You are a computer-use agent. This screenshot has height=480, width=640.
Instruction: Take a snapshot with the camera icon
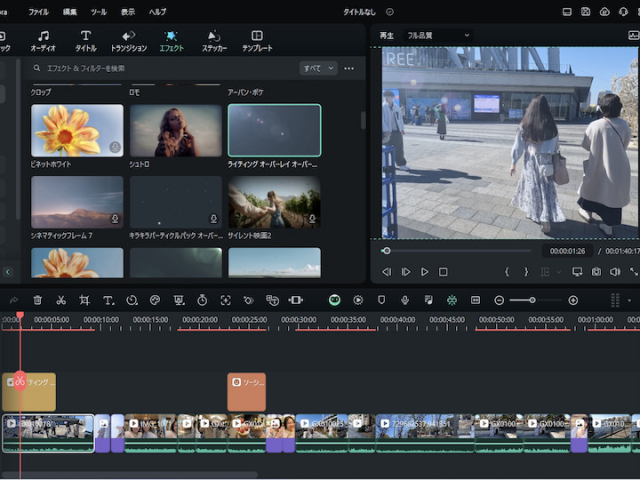[x=596, y=272]
